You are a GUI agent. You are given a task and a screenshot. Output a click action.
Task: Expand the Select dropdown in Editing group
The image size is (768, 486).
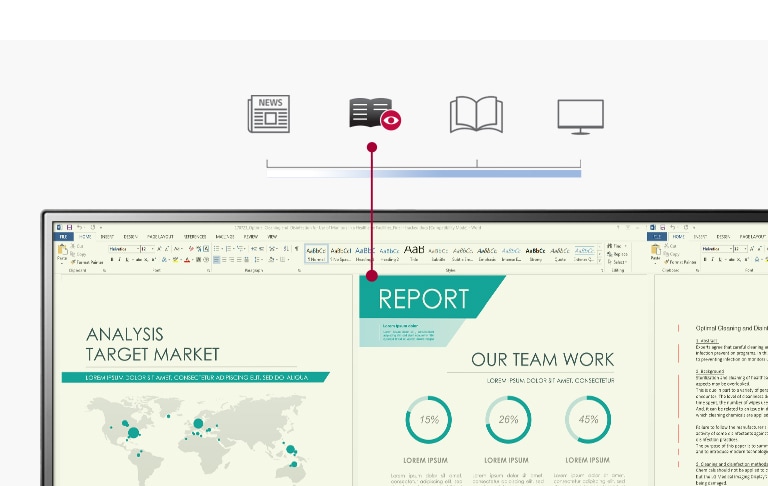pos(617,262)
